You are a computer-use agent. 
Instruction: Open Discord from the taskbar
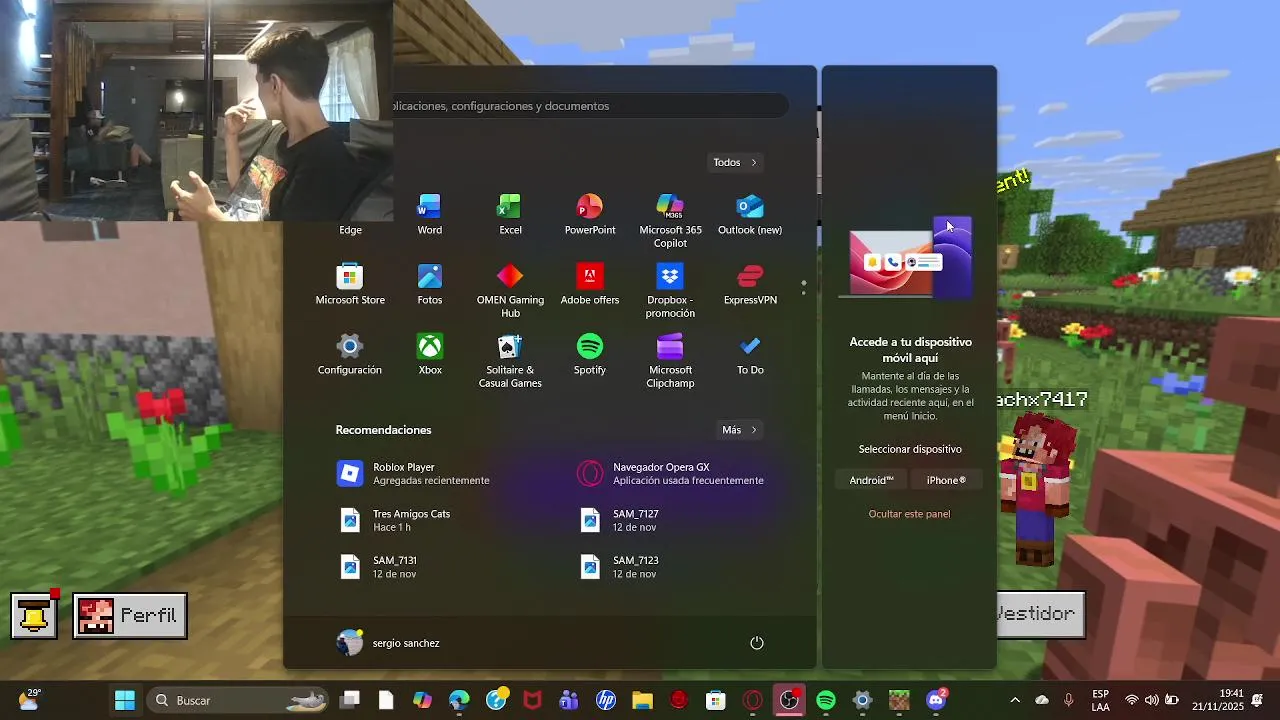[x=937, y=700]
